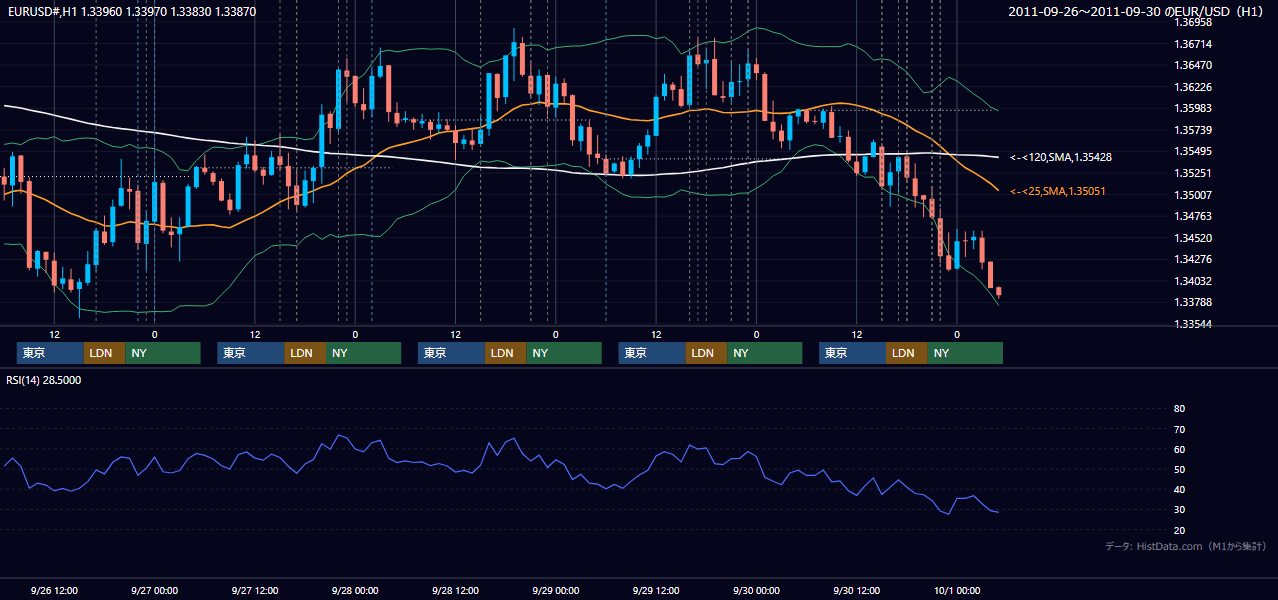Click price axis value 1.35739

1192,130
